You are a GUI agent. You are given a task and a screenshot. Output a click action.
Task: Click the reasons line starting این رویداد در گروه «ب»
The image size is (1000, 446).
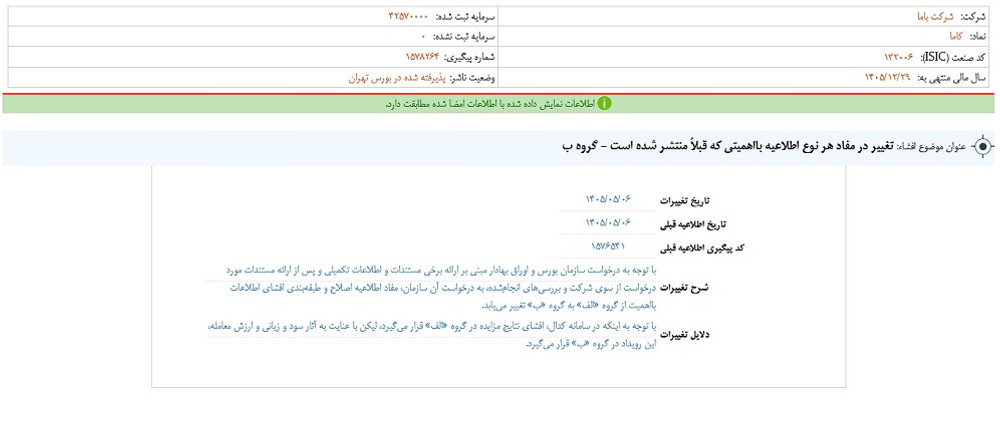tap(590, 343)
